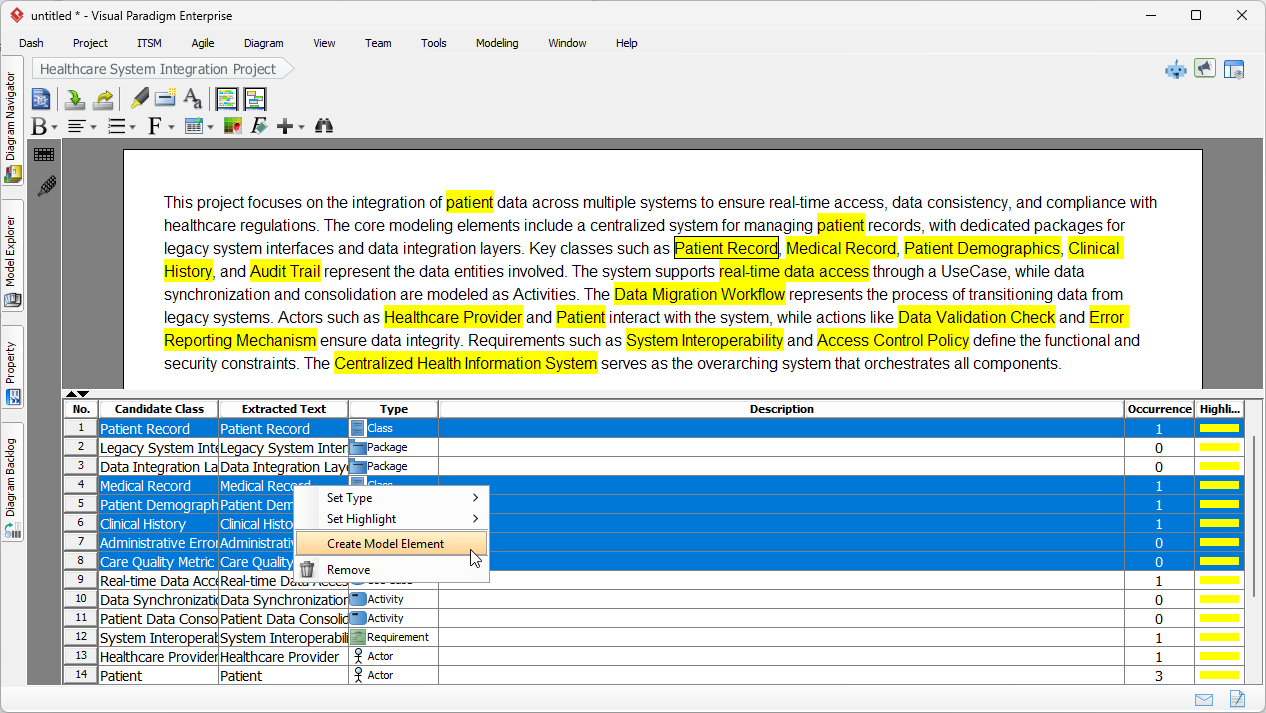Open the Font size dropdown arrow
The height and width of the screenshot is (713, 1266).
pyautogui.click(x=171, y=127)
